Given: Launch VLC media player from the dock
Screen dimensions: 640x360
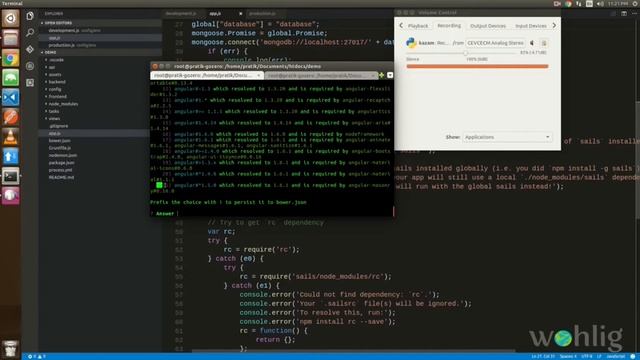Looking at the screenshot, I should coord(10,136).
